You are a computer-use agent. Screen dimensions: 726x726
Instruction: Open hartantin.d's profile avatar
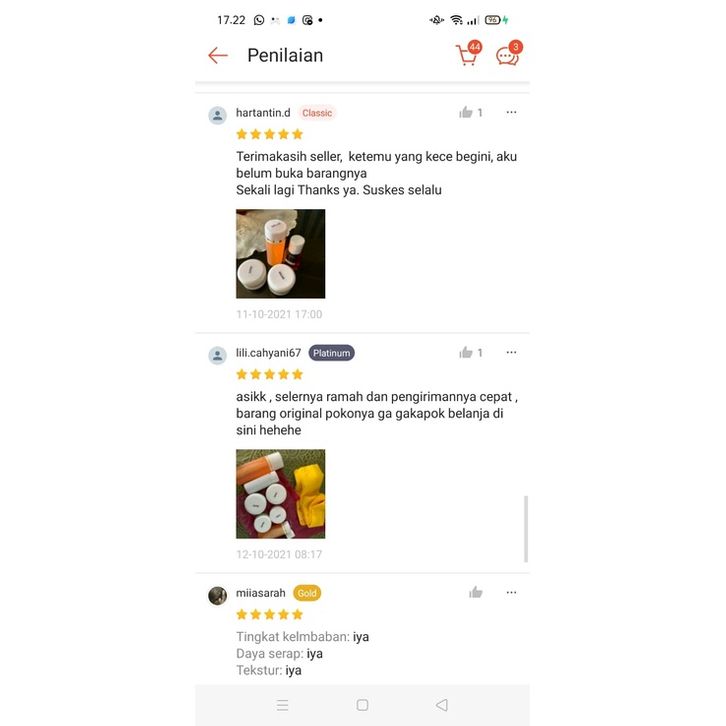(x=218, y=115)
